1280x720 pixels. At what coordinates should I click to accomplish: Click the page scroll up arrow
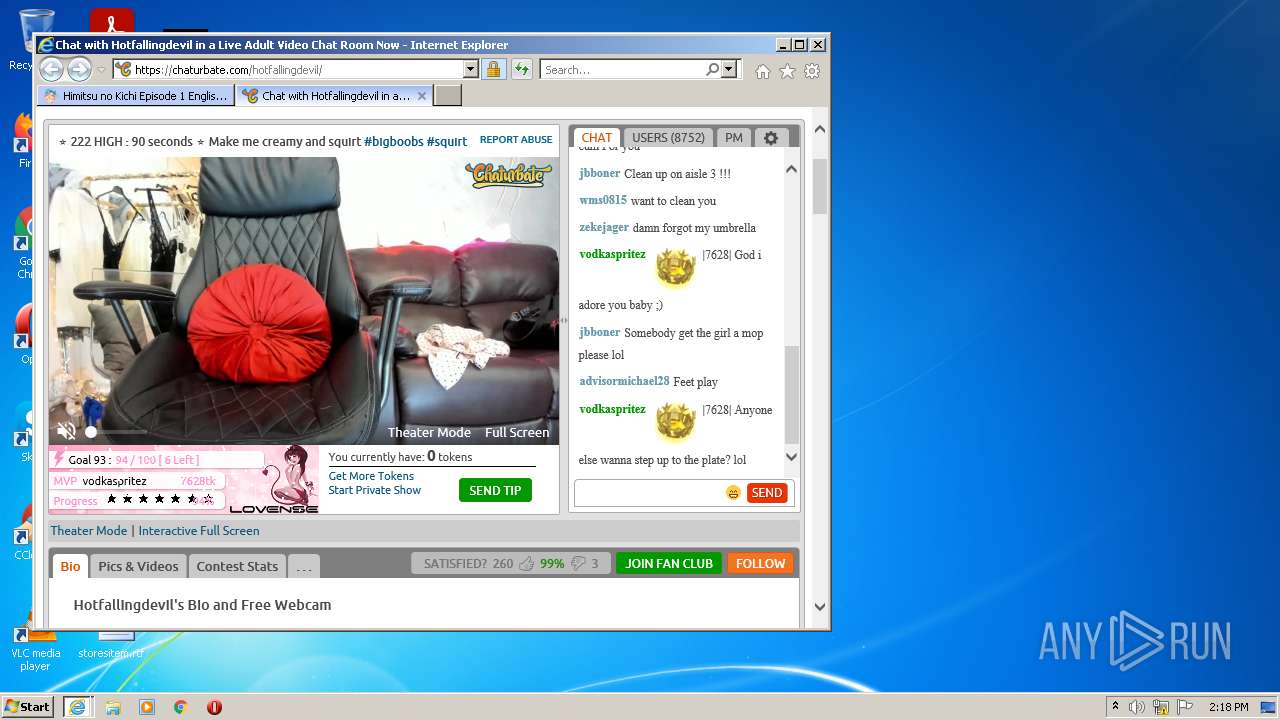pyautogui.click(x=820, y=129)
